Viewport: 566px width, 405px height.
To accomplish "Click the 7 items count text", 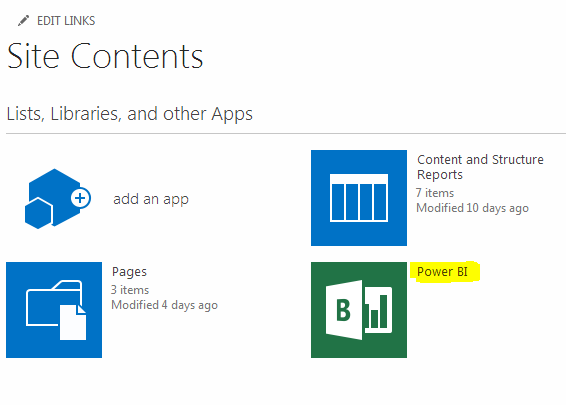I will pos(435,193).
